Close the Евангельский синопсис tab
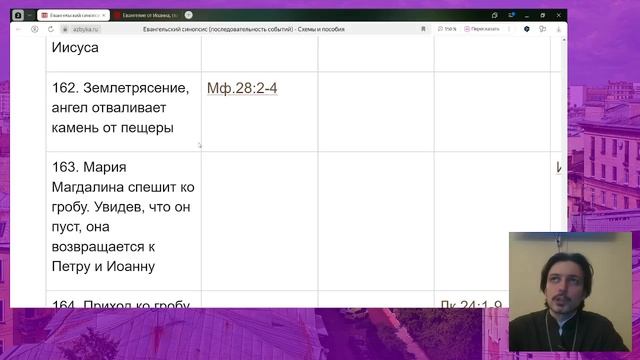This screenshot has height=360, width=640. coord(104,15)
